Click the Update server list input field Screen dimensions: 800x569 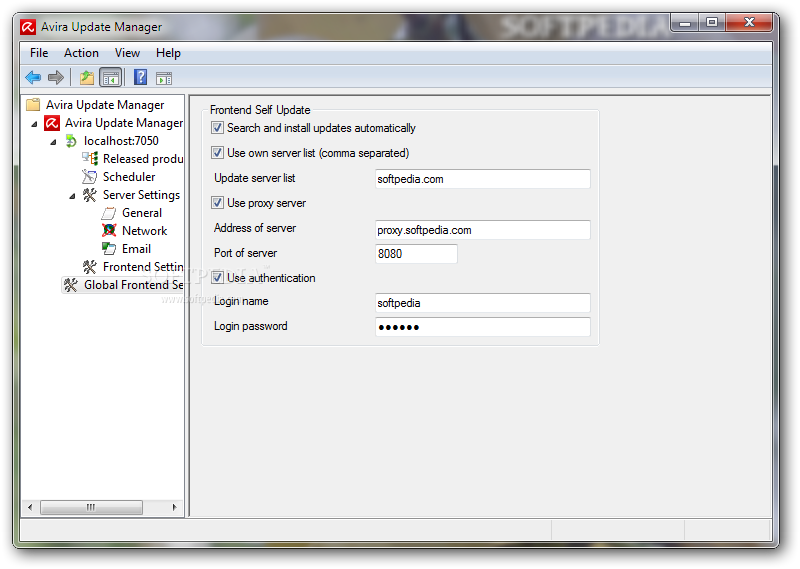tap(483, 179)
